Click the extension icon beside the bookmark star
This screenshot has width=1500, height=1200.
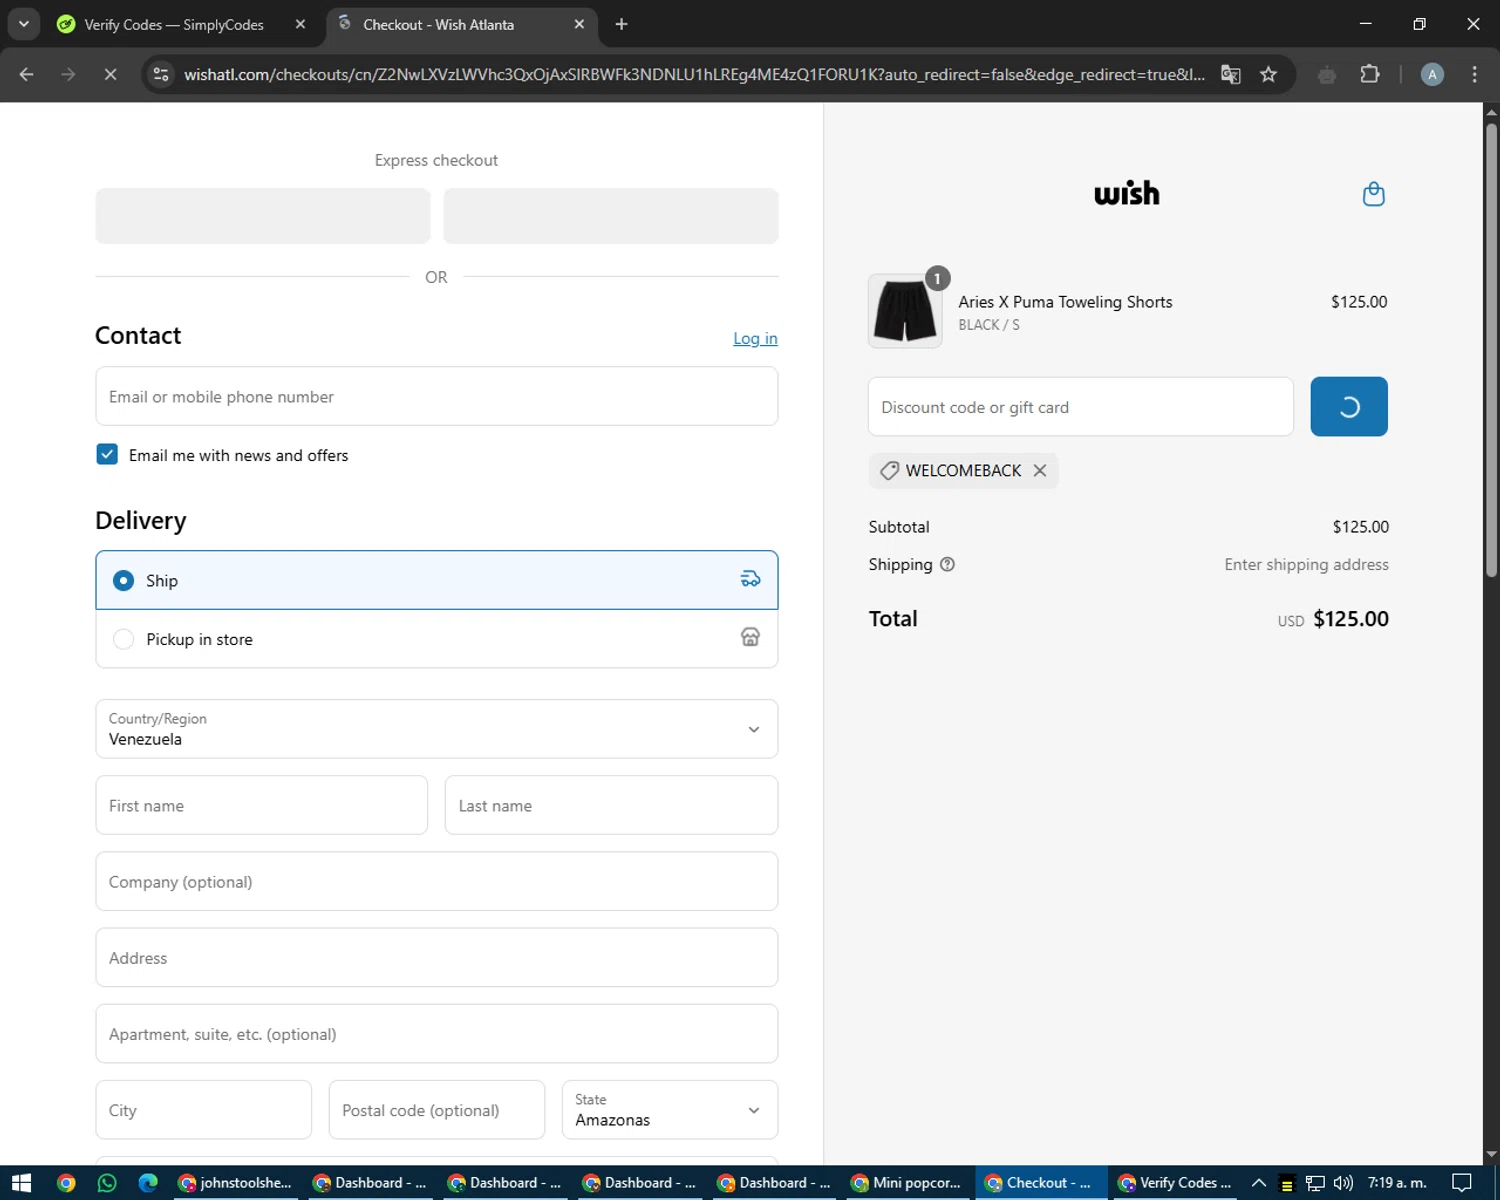[x=1327, y=74]
